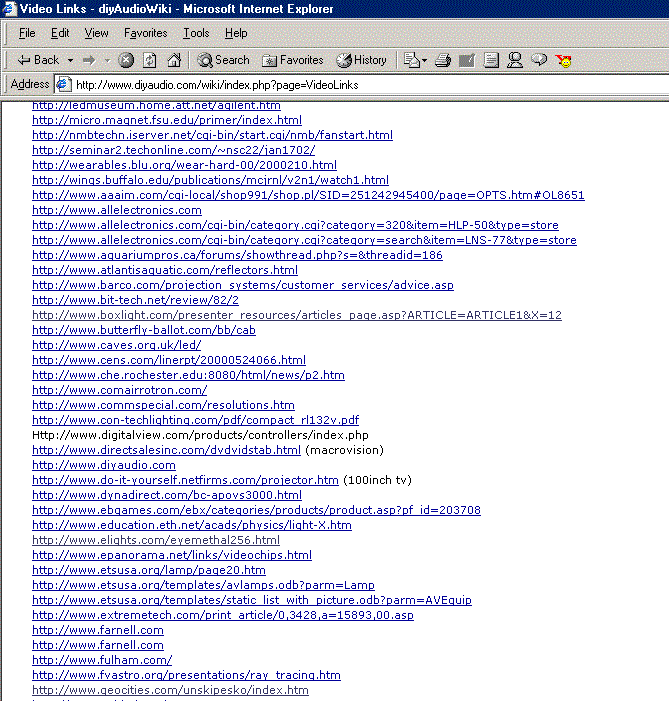The width and height of the screenshot is (669, 701).
Task: Expand the Mail icon dropdown arrow
Action: click(x=424, y=60)
